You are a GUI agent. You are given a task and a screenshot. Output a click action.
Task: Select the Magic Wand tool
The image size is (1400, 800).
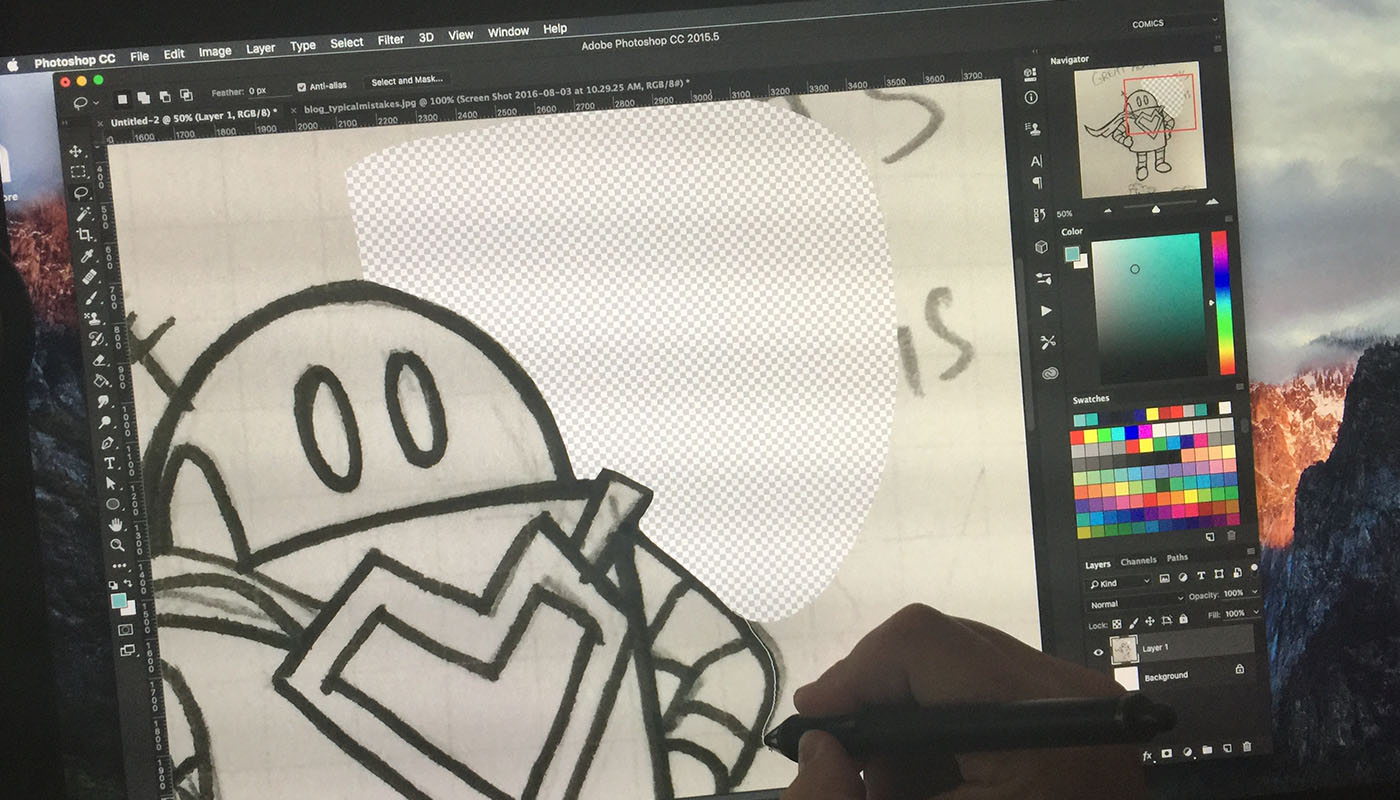click(83, 213)
